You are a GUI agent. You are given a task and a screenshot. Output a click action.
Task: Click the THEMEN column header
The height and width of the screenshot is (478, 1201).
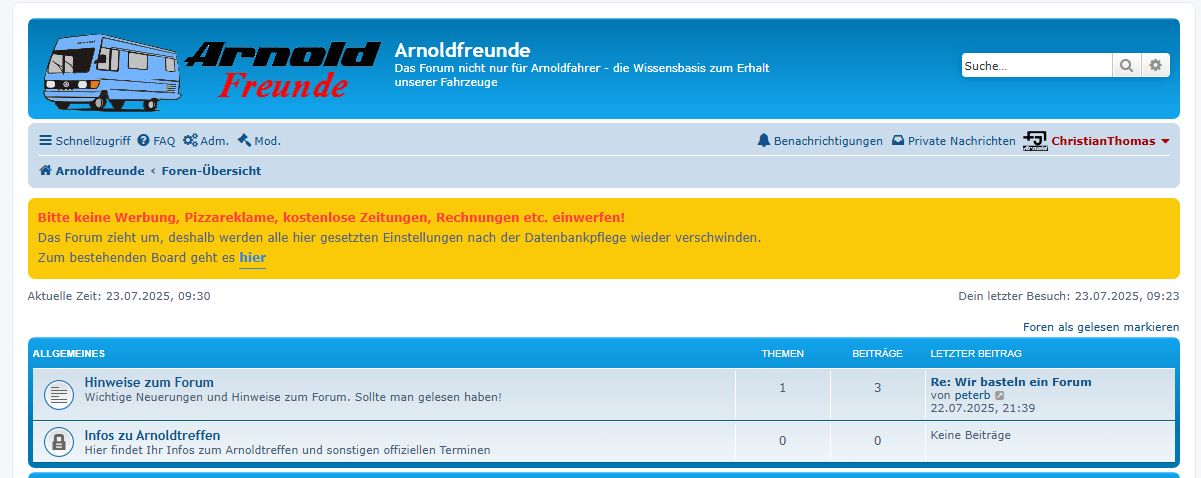[x=783, y=354]
